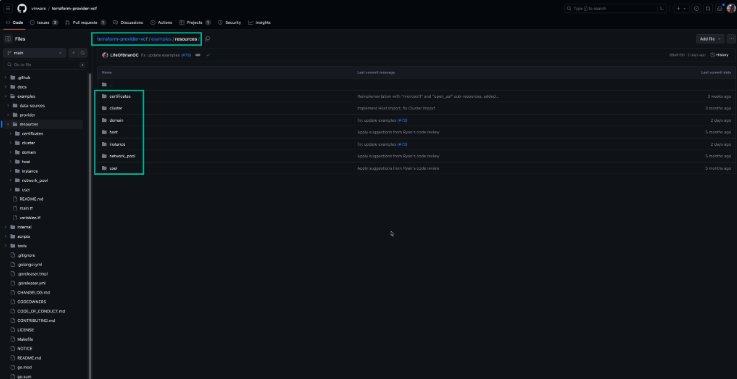737x379 pixels.
Task: Expand the scripts folder chevron
Action: click(6, 237)
